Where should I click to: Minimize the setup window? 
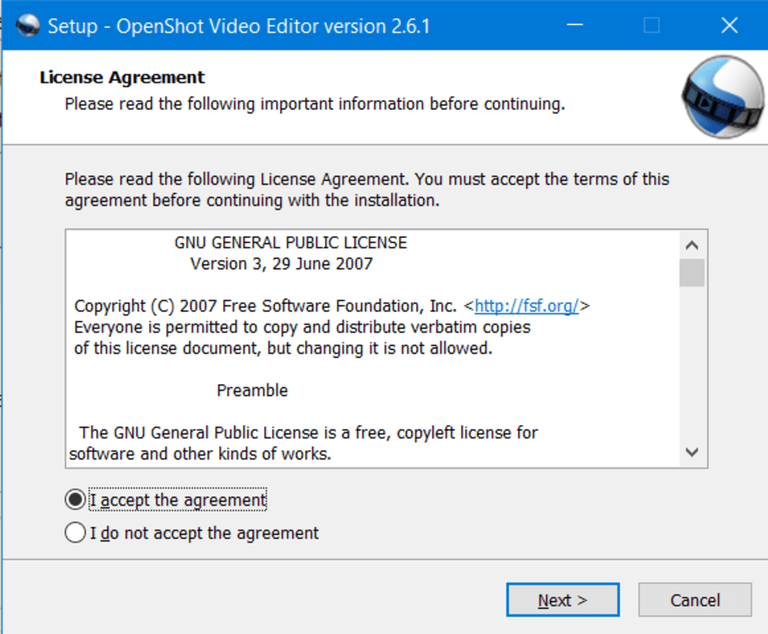click(575, 25)
